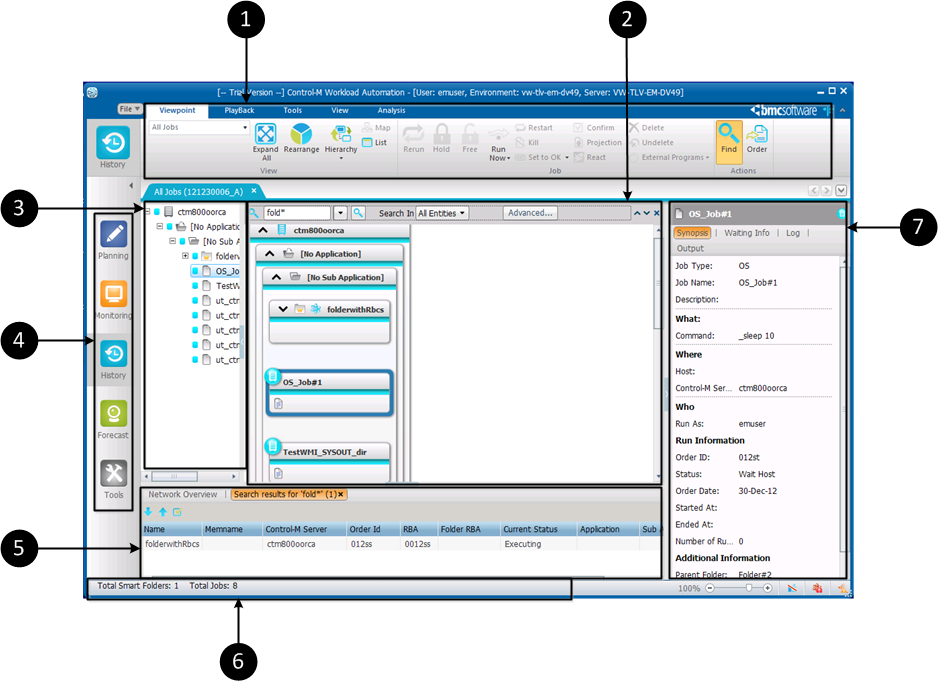Open the Hierarchy dropdown in the ribbon
The image size is (938, 681).
(x=341, y=158)
